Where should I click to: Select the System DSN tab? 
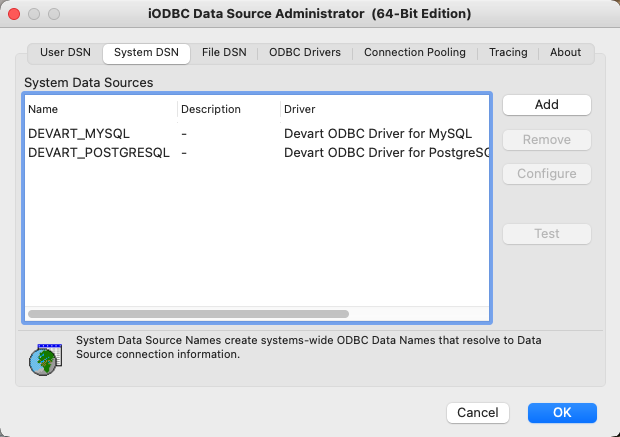pos(146,53)
